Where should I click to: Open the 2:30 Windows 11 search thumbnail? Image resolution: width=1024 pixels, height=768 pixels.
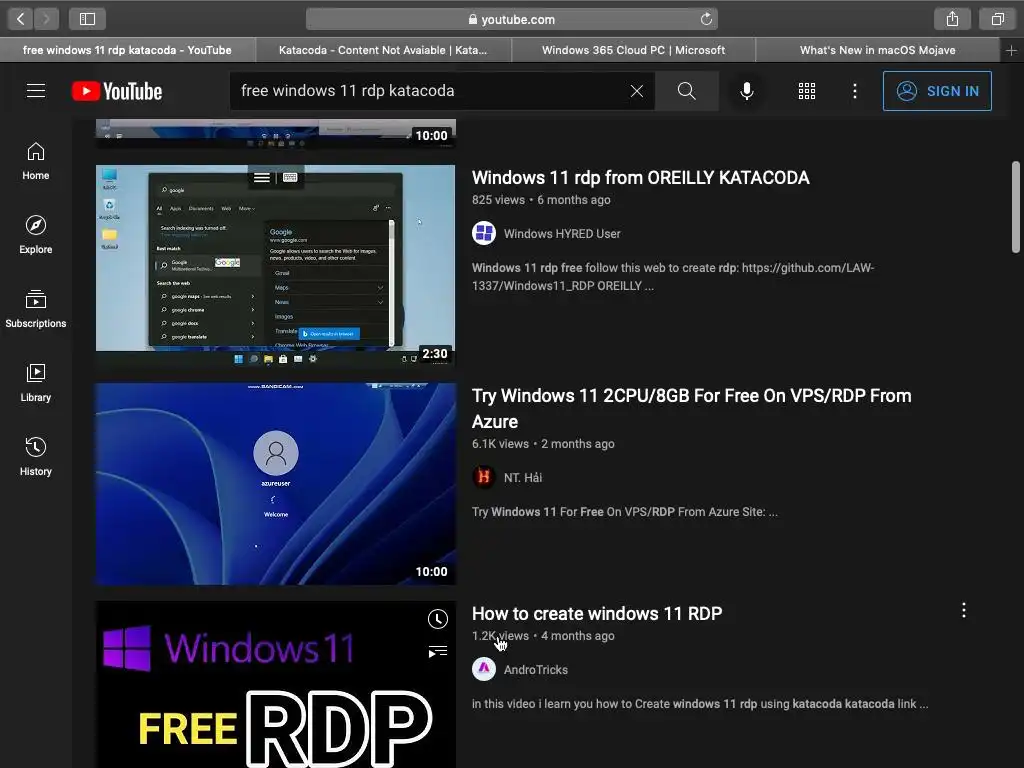276,266
